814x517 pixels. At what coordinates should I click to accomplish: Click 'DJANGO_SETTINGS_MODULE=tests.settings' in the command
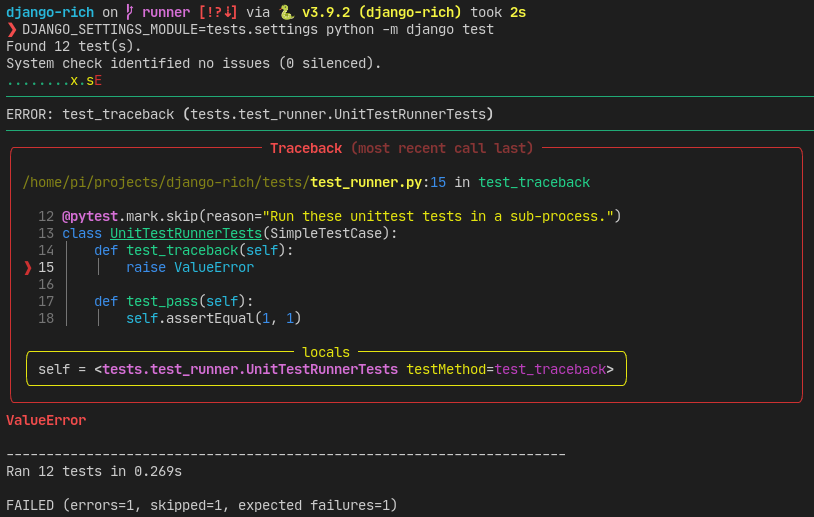(170, 30)
